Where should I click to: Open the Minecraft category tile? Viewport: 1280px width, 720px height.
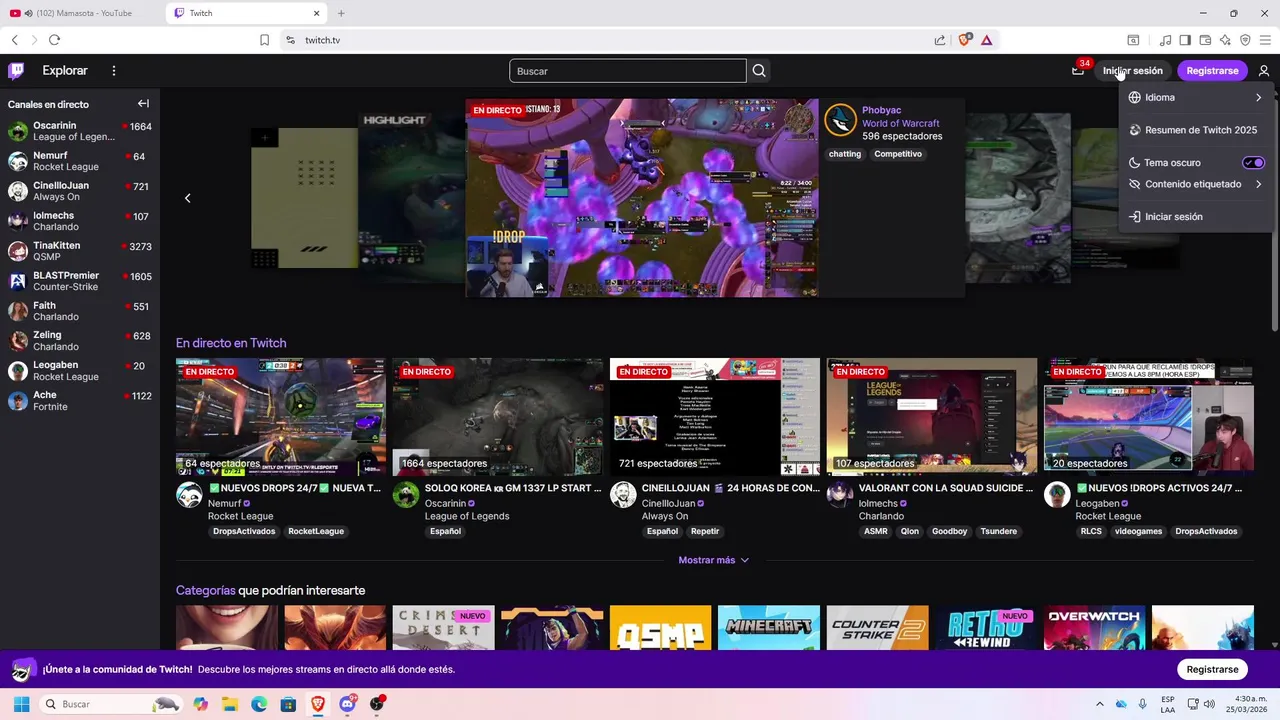point(768,628)
